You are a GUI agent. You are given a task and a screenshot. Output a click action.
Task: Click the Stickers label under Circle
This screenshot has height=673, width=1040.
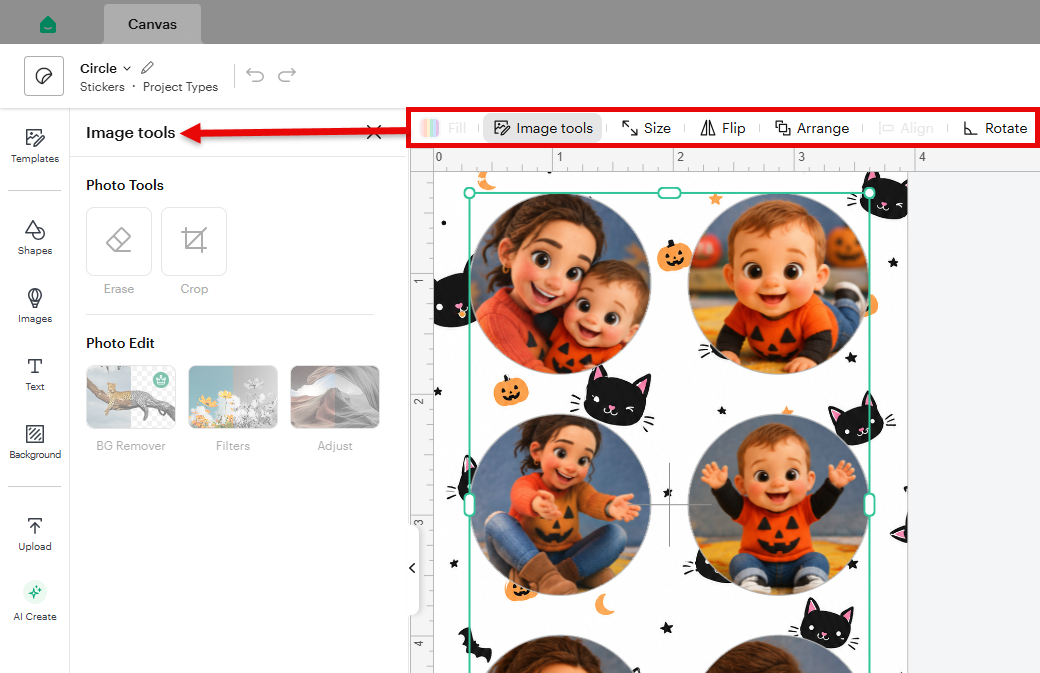click(102, 87)
